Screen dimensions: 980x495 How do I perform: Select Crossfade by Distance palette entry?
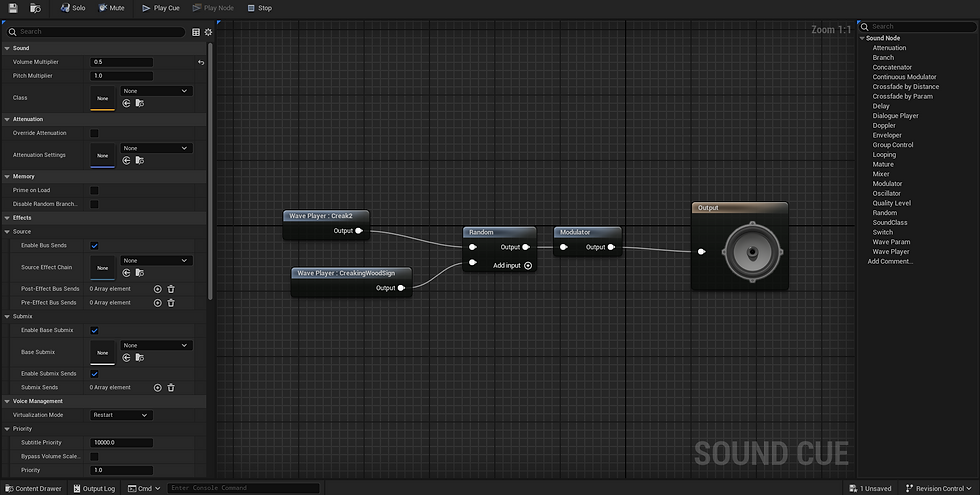pyautogui.click(x=906, y=87)
